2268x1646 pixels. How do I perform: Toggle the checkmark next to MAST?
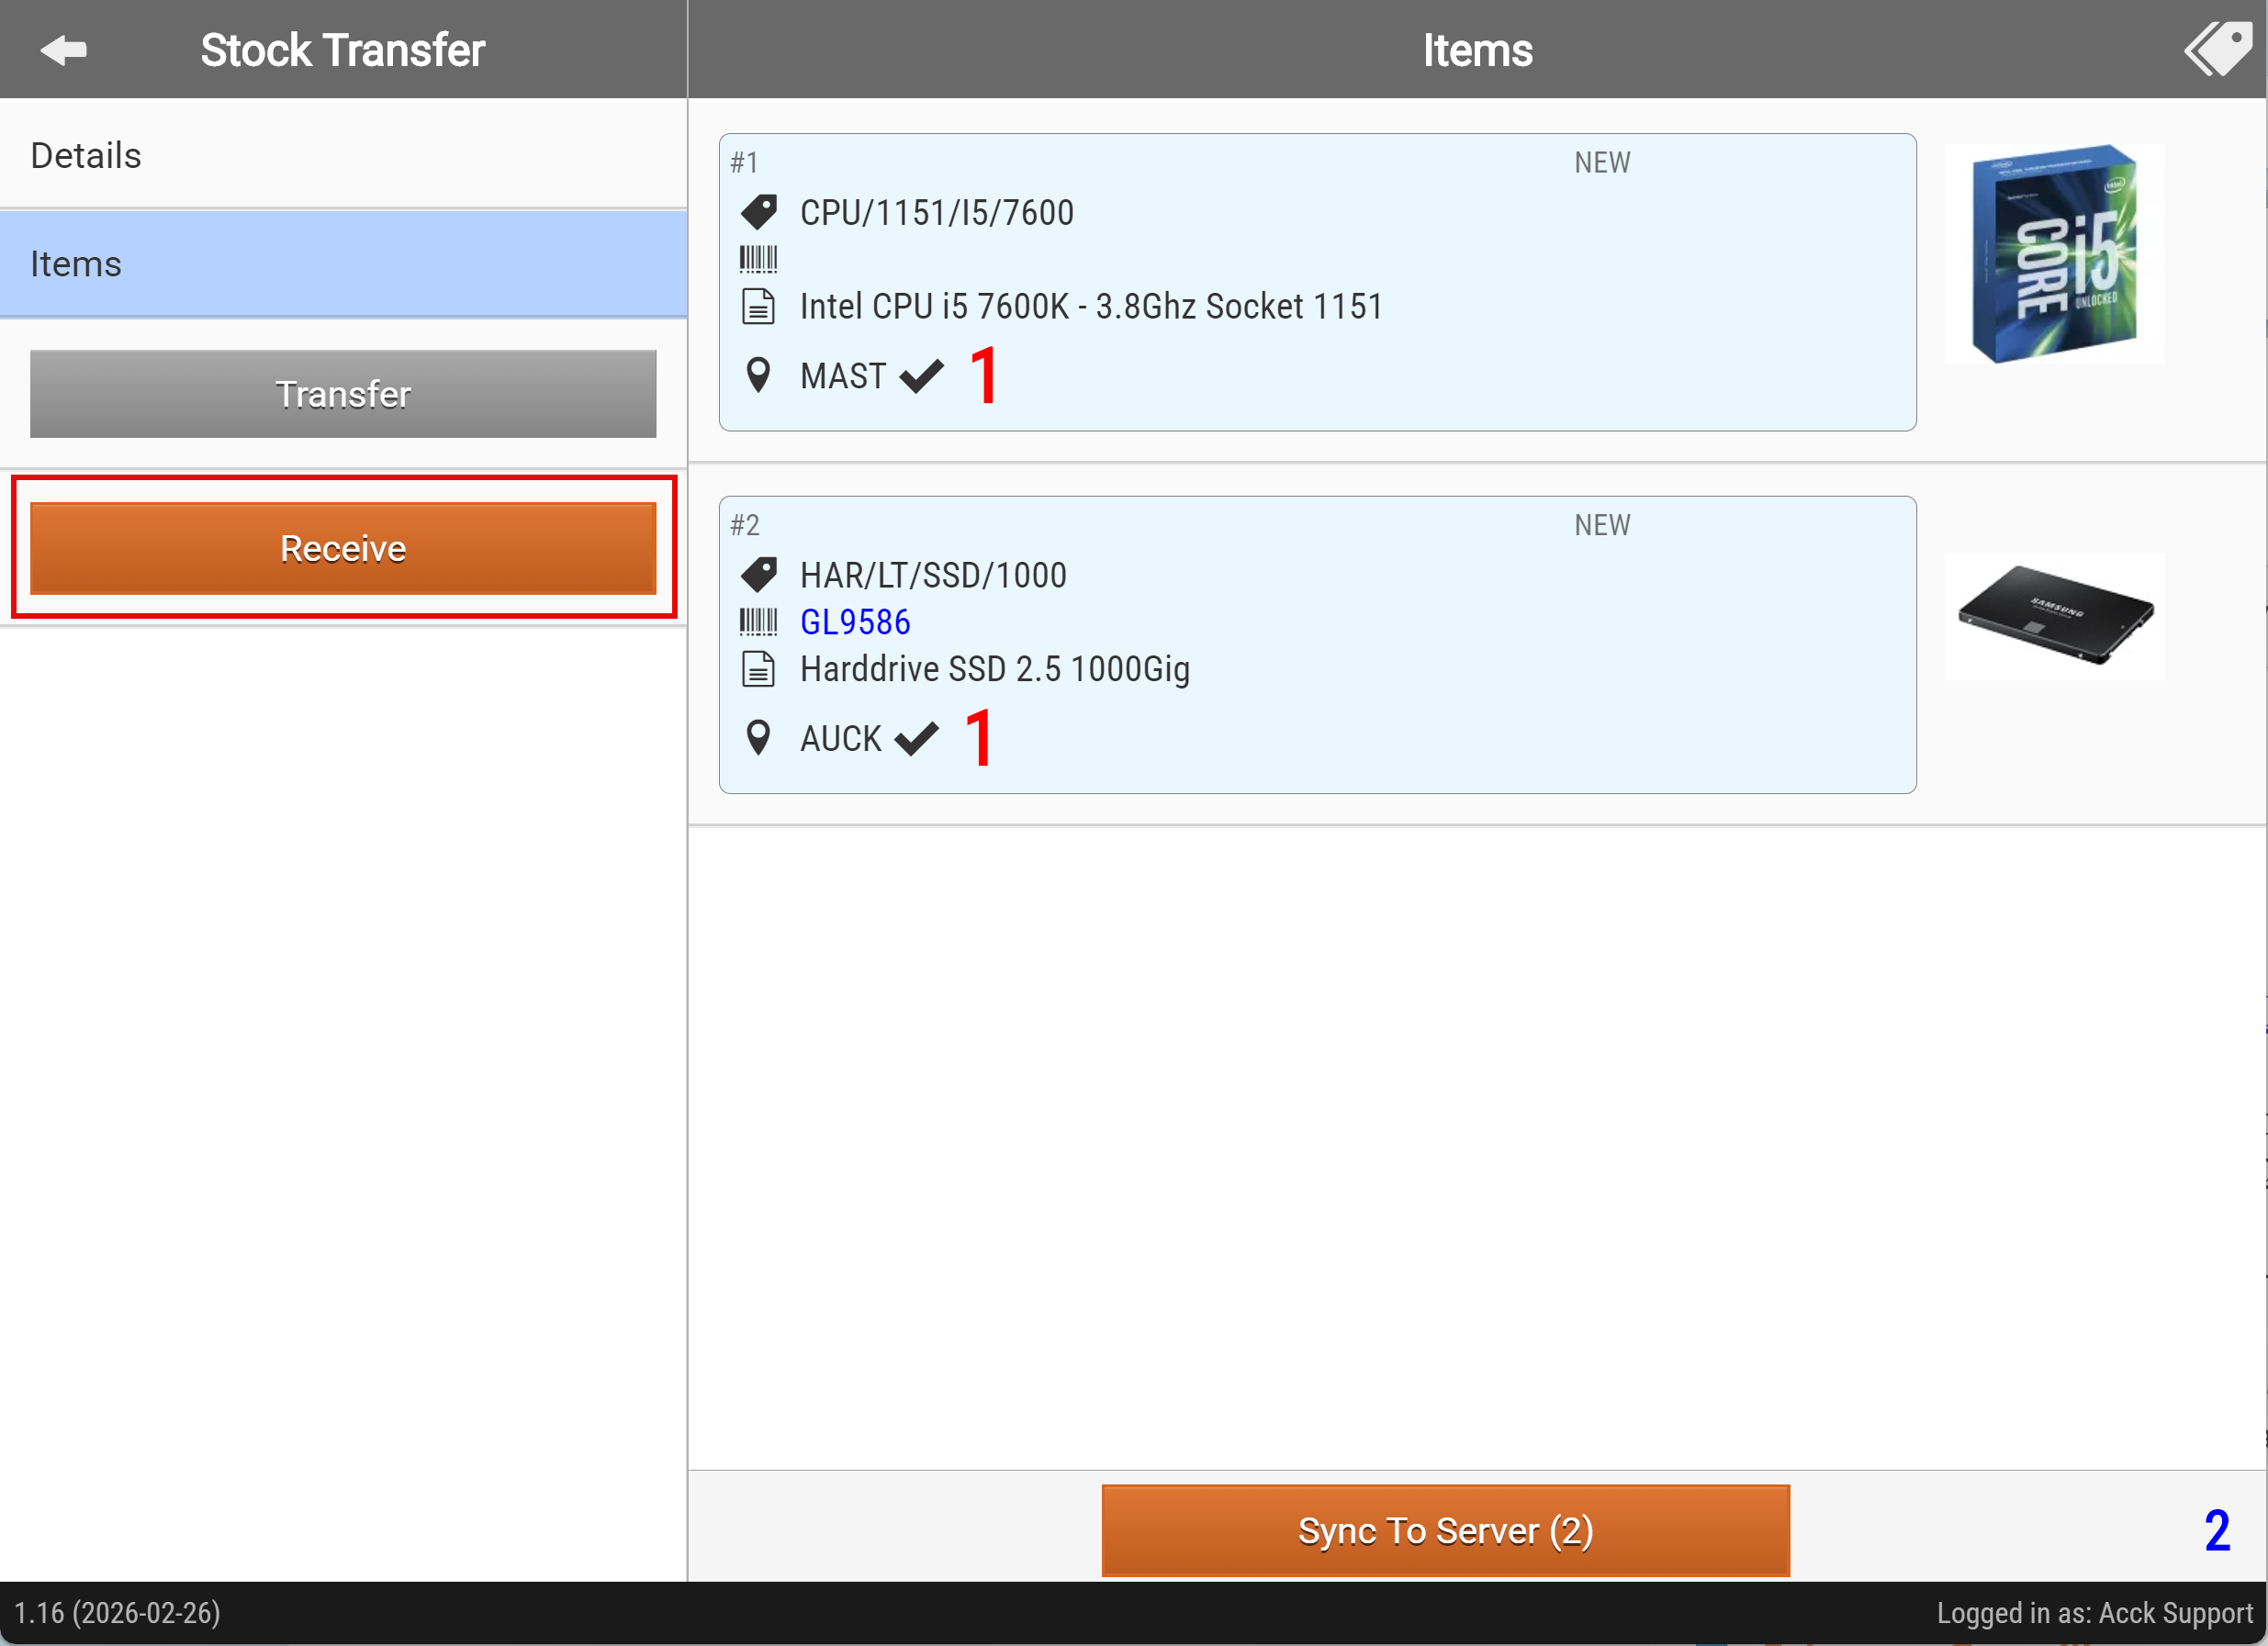point(921,376)
